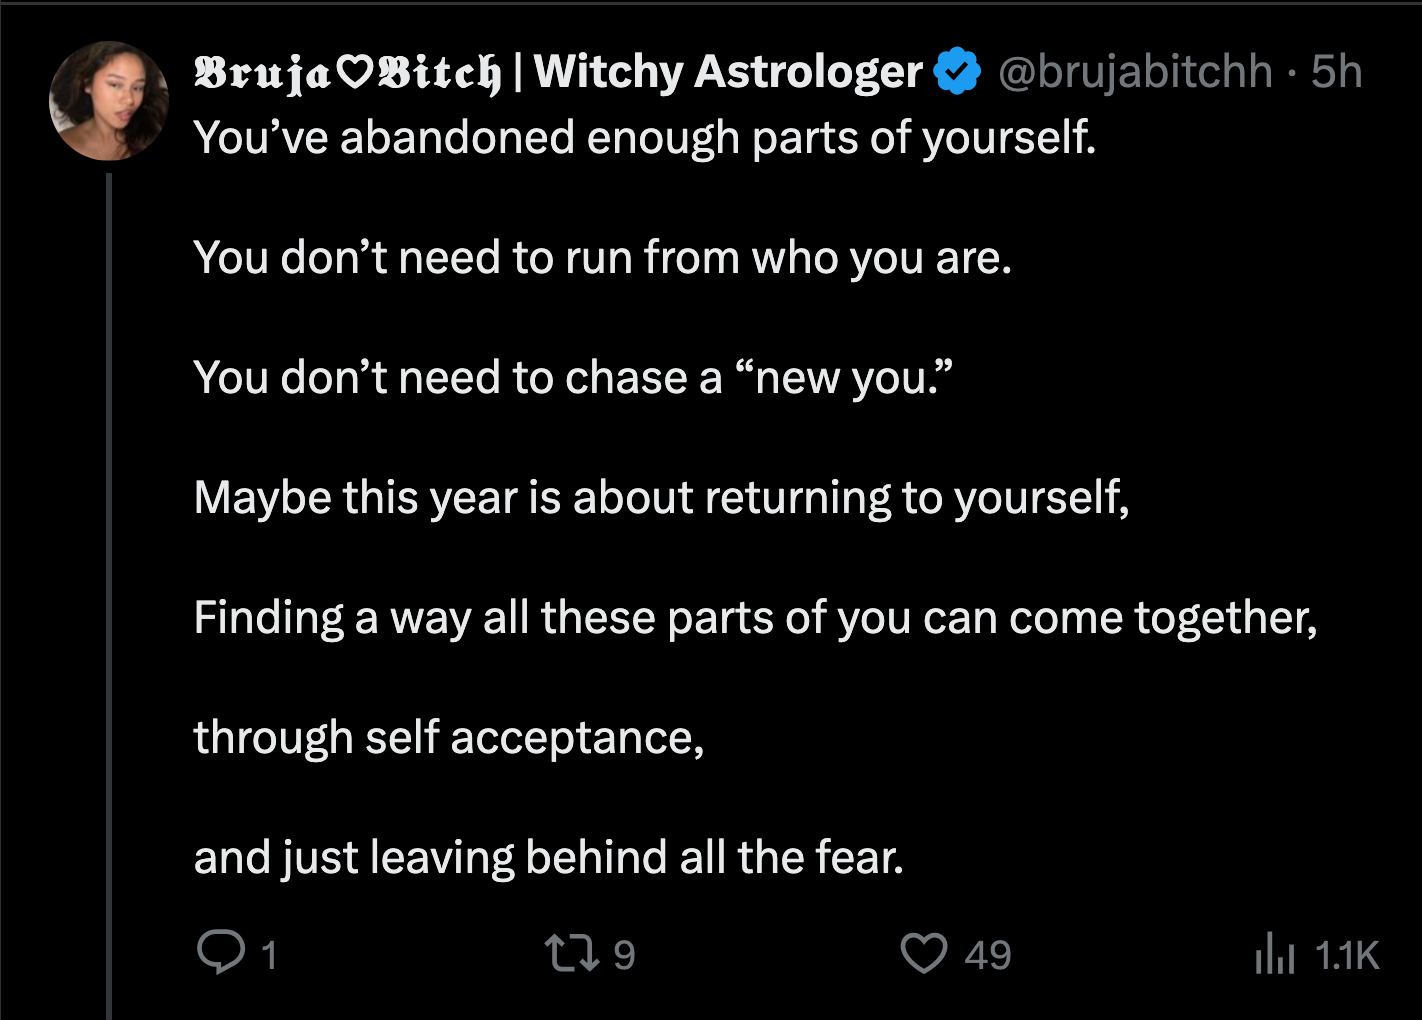This screenshot has height=1020, width=1422.
Task: Click the reply speech bubble icon
Action: 220,953
